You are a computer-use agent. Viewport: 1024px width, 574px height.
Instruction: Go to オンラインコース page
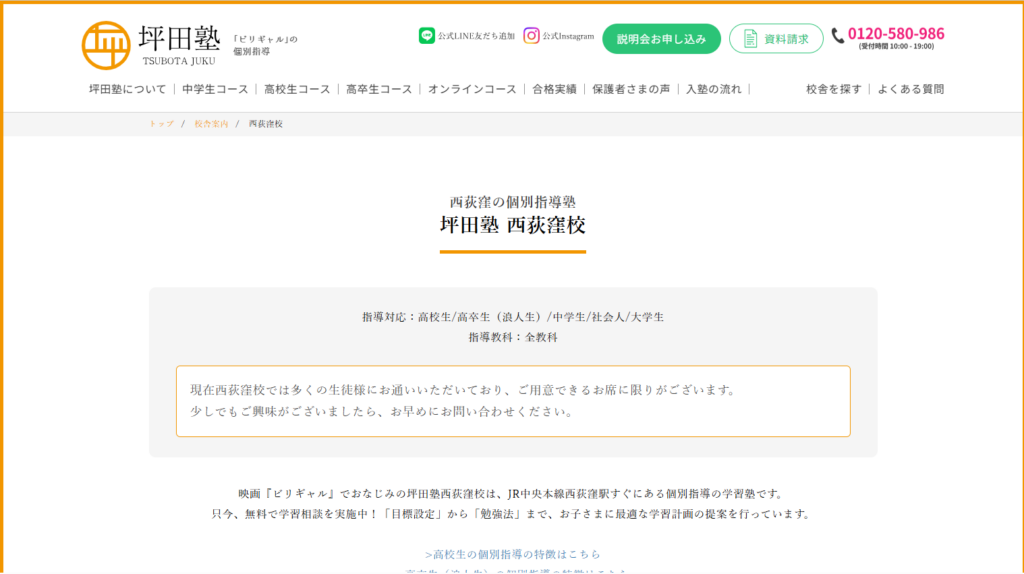(x=472, y=89)
